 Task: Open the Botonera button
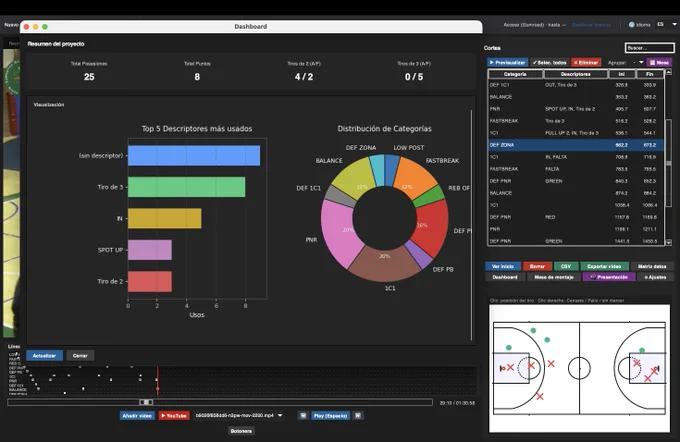241,431
